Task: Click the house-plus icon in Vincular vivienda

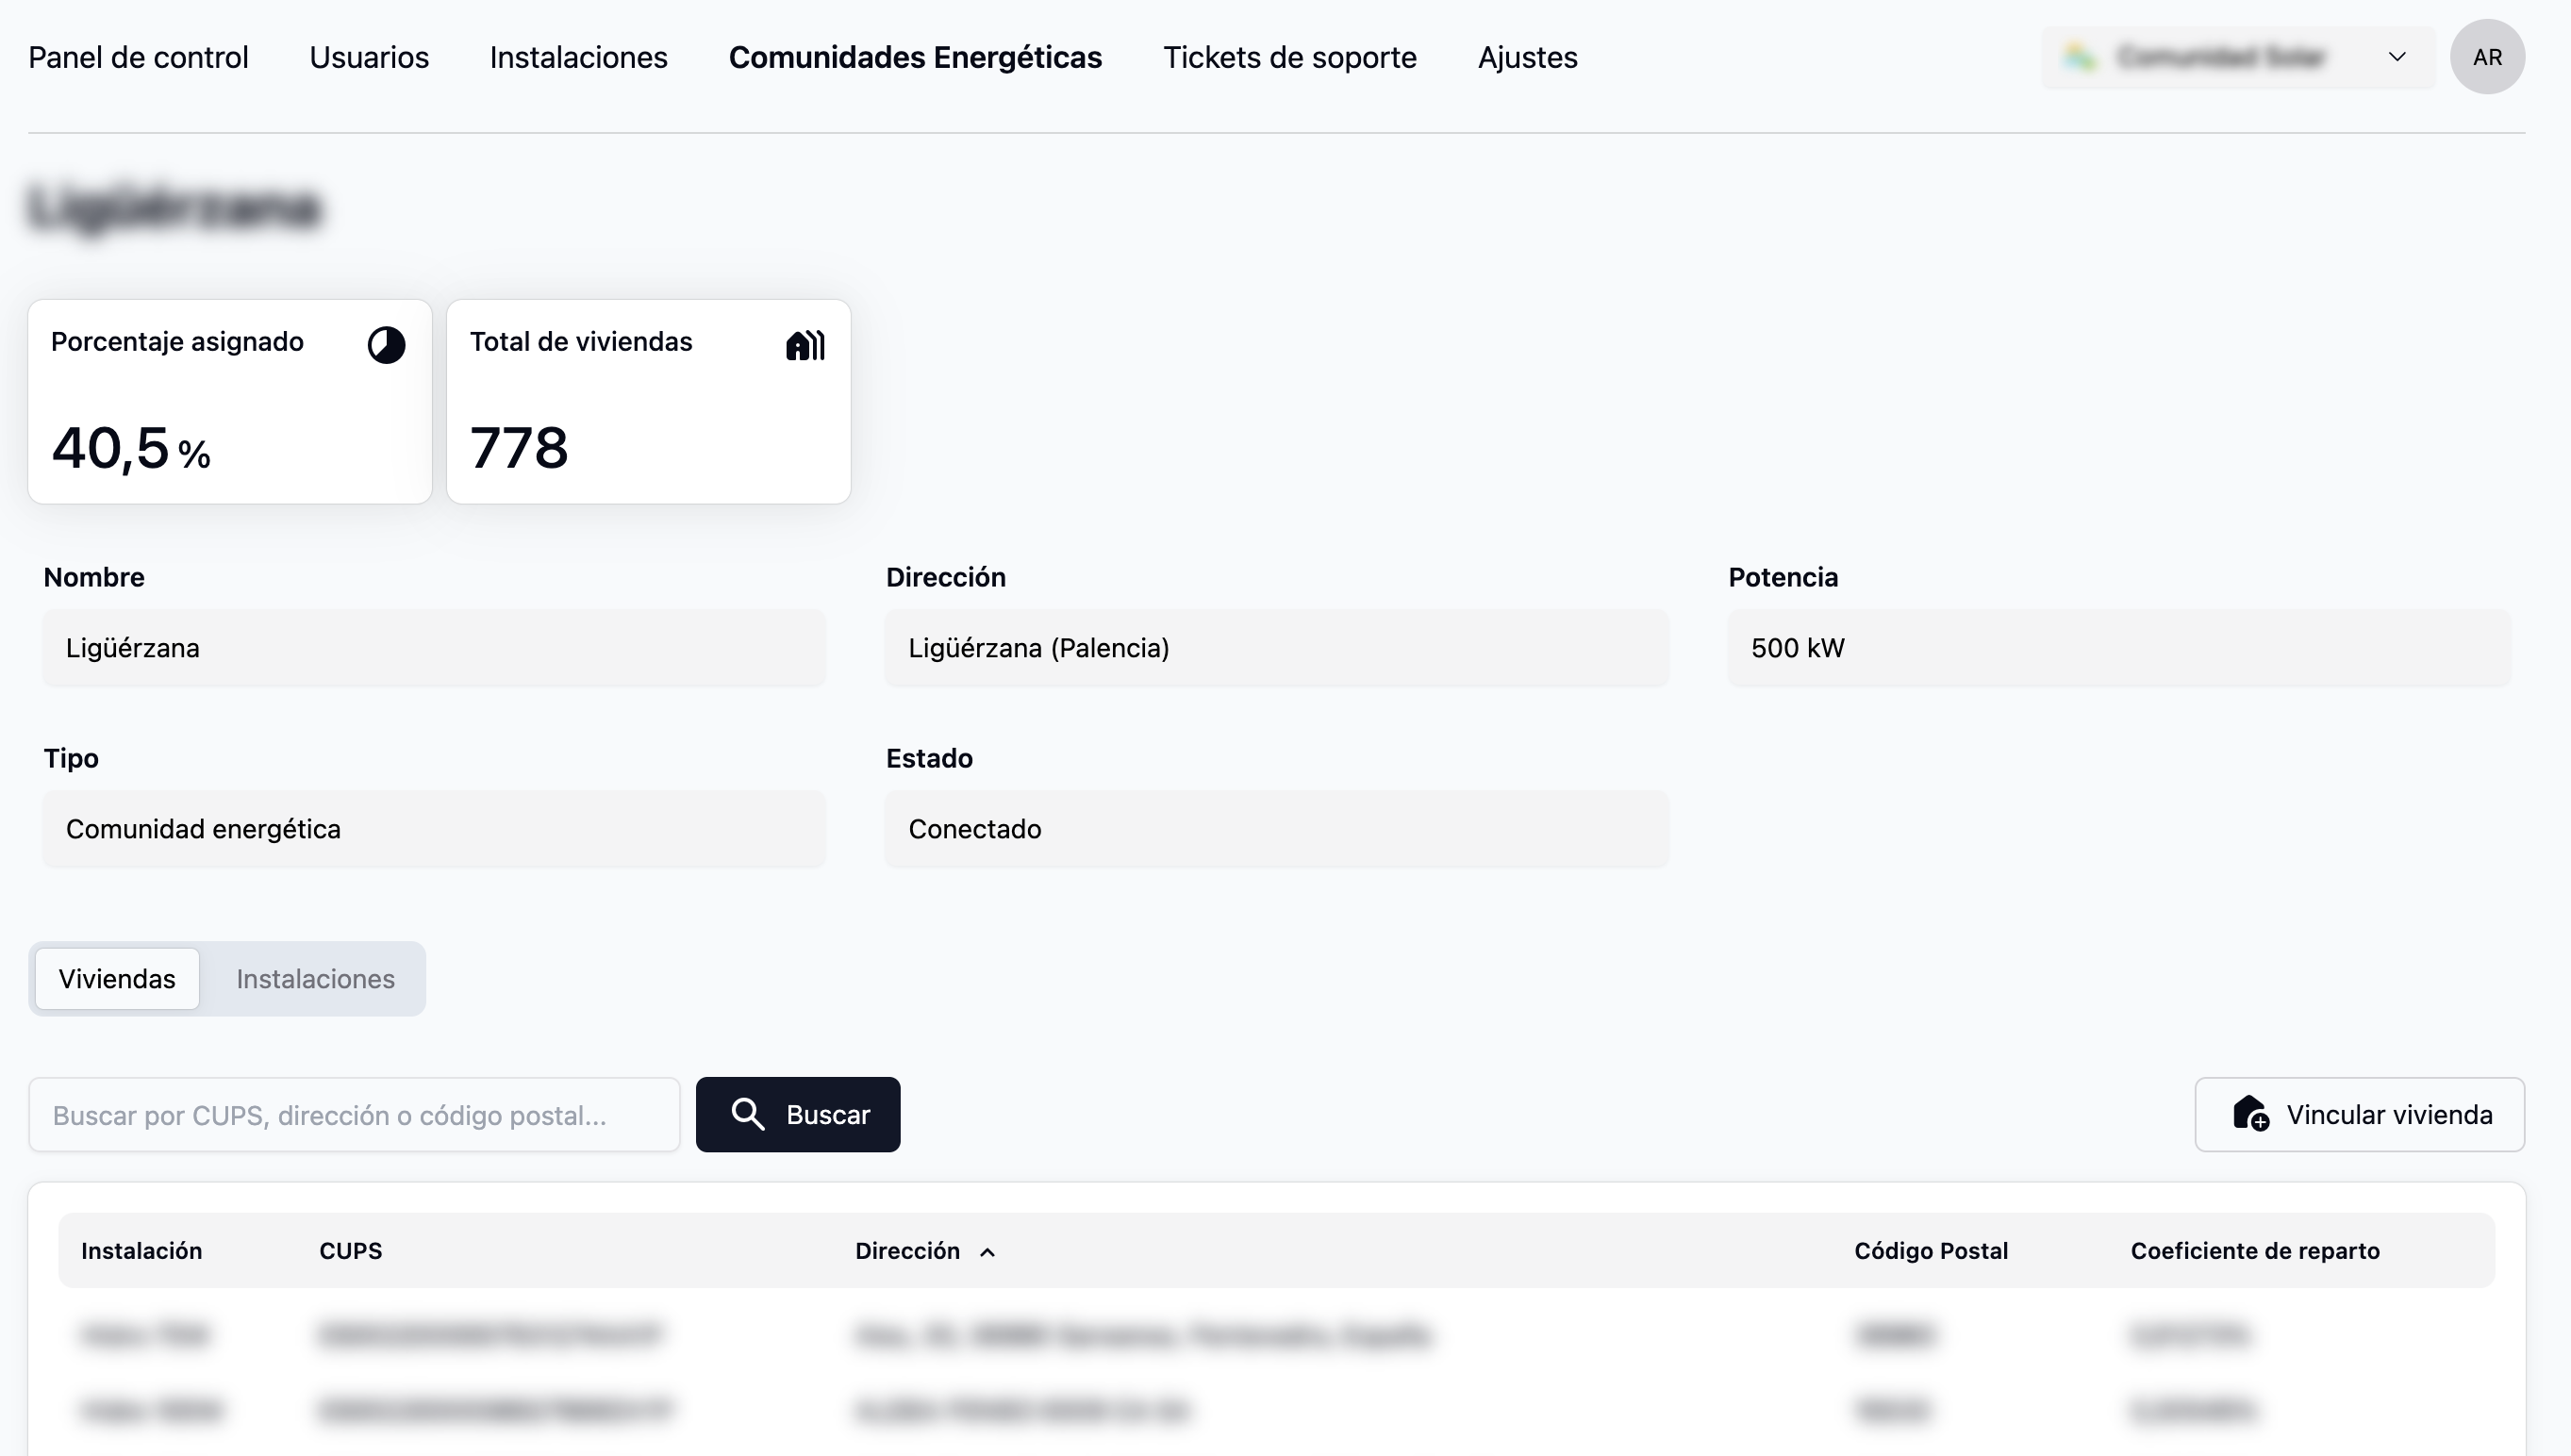Action: pos(2251,1113)
